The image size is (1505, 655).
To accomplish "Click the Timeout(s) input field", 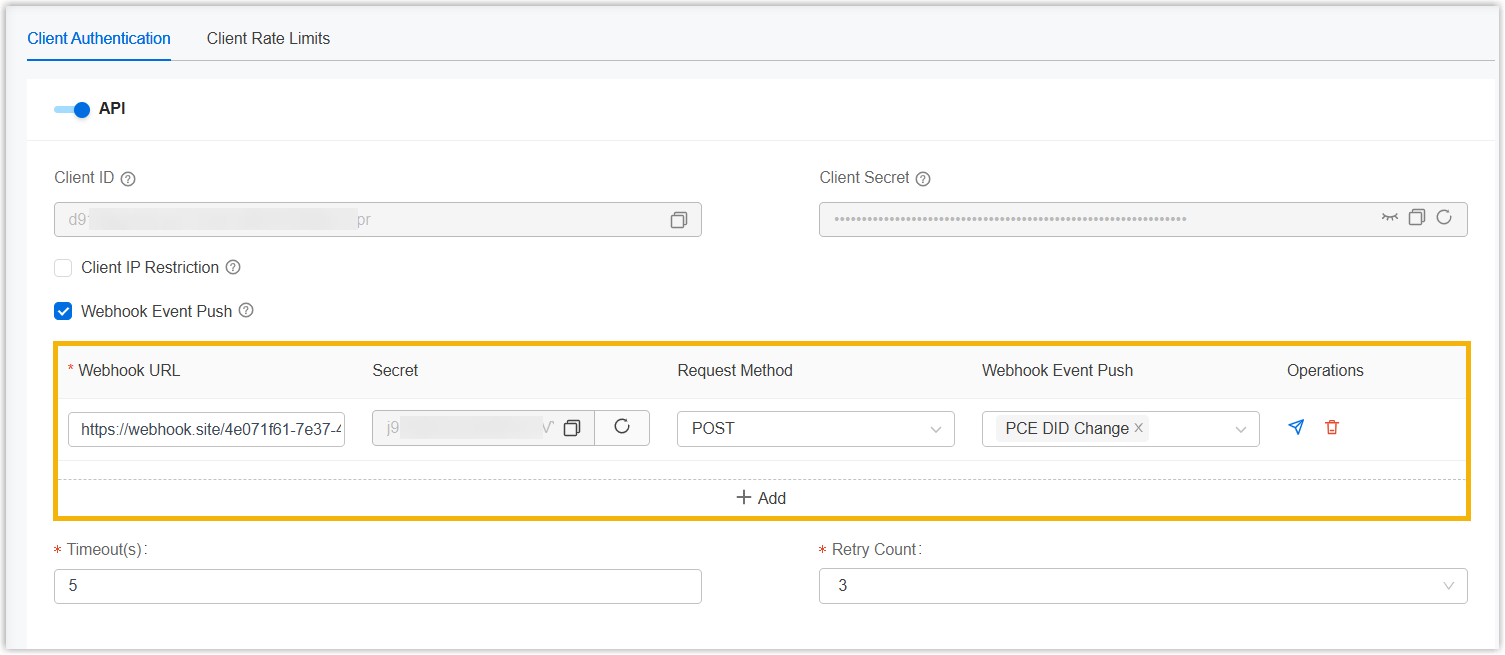I will (x=377, y=586).
